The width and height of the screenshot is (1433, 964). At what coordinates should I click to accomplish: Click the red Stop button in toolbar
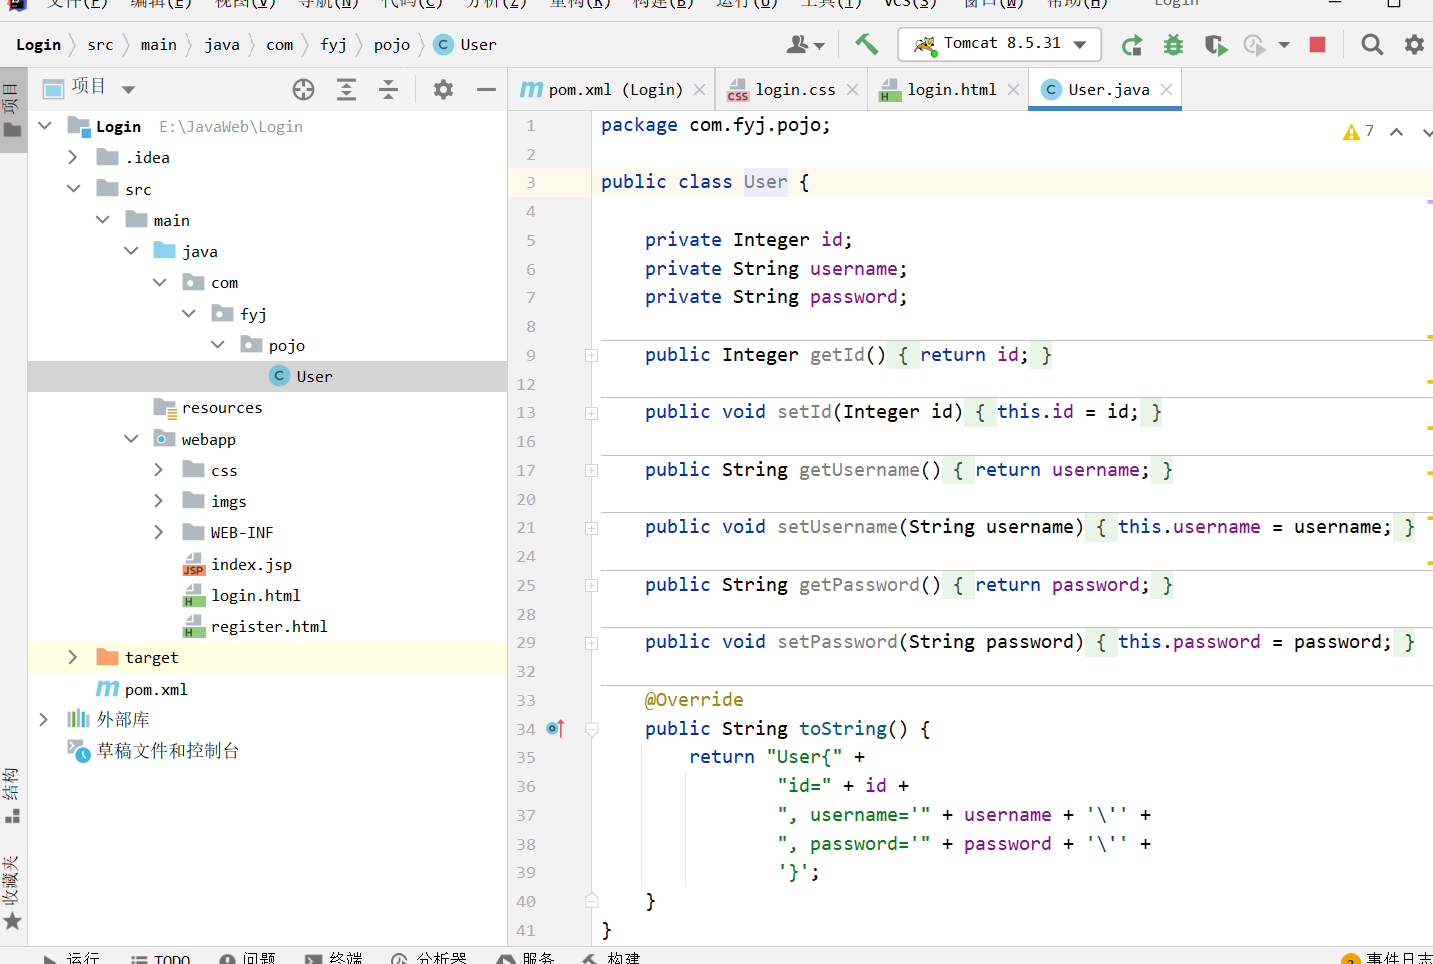click(1317, 45)
